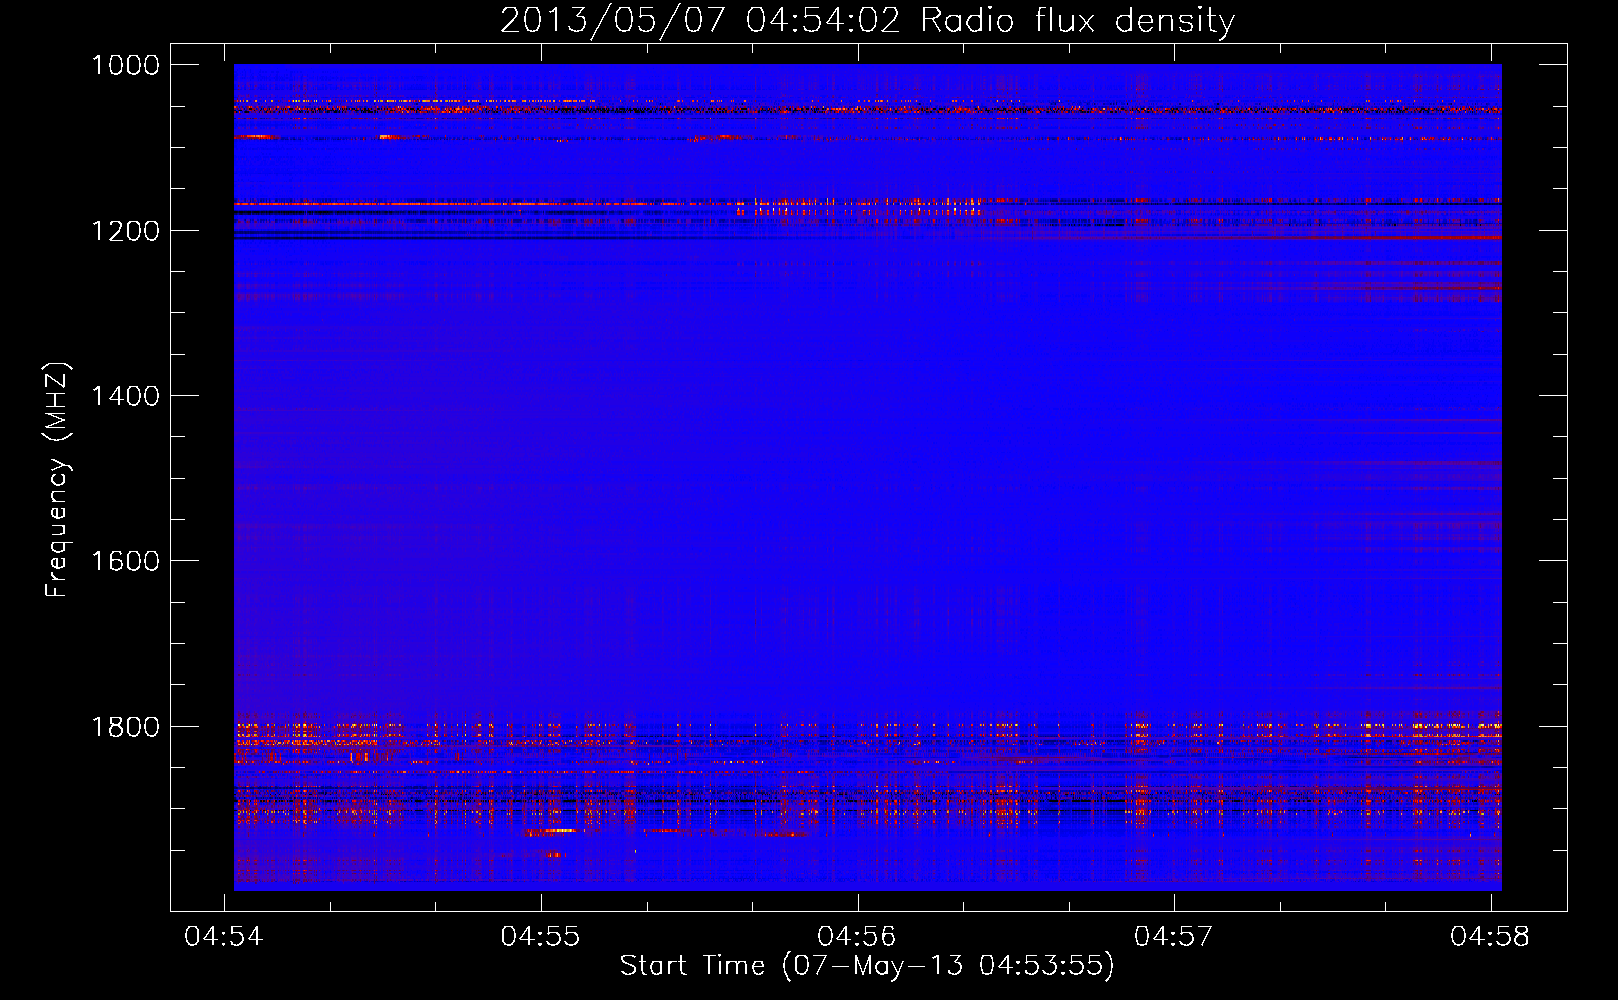
Task: Click the 1000 frequency tick label
Action: click(x=125, y=65)
